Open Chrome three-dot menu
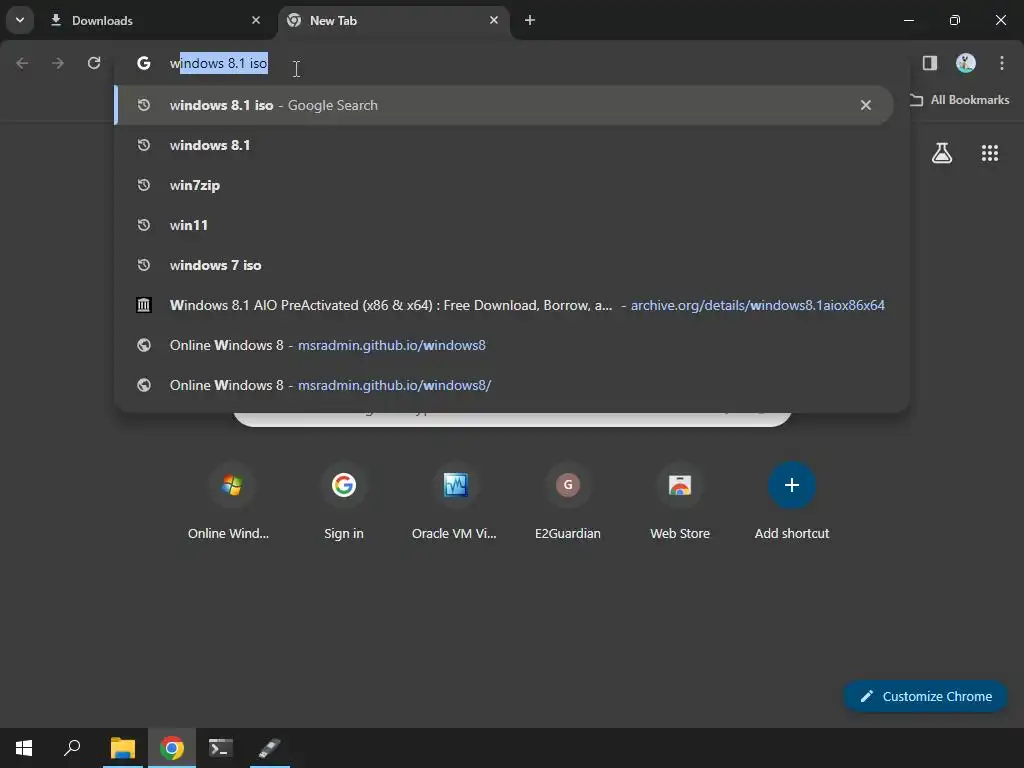 click(x=1002, y=63)
